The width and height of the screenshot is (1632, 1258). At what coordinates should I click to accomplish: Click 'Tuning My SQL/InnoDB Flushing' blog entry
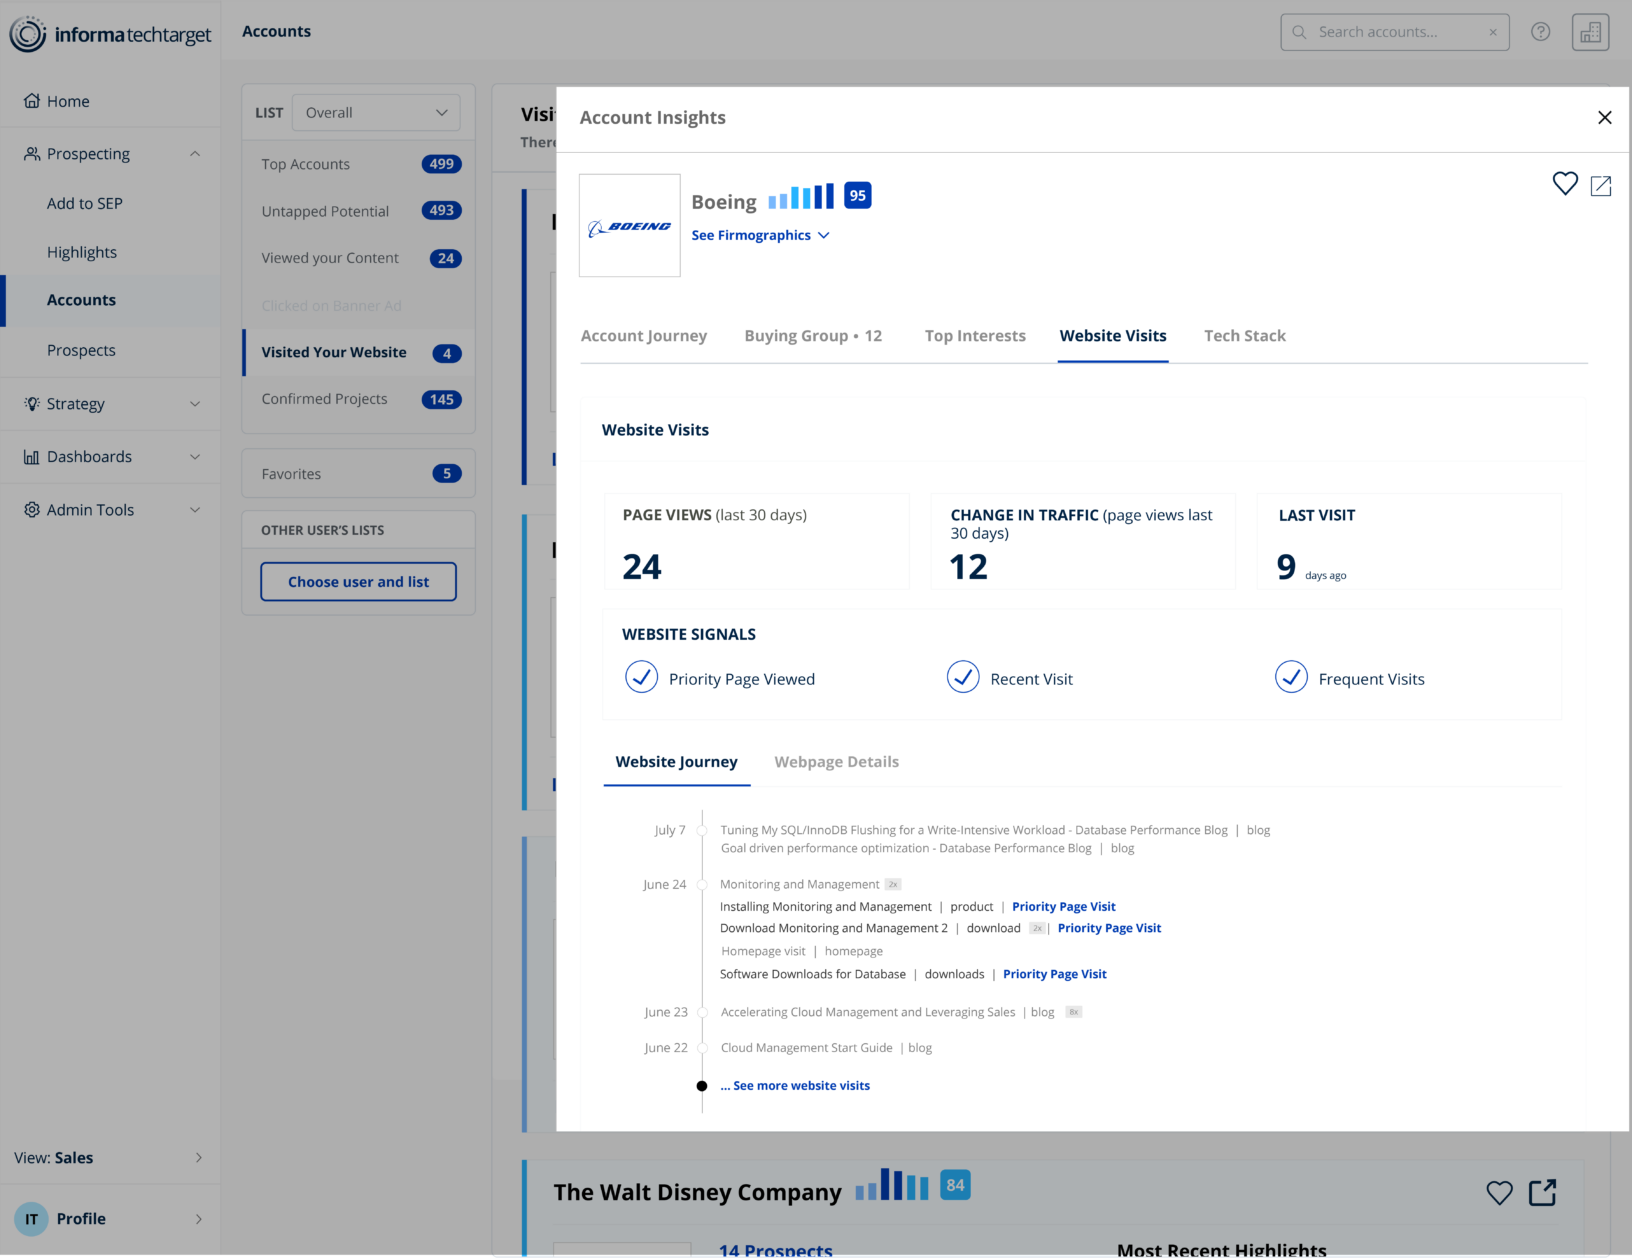click(974, 831)
